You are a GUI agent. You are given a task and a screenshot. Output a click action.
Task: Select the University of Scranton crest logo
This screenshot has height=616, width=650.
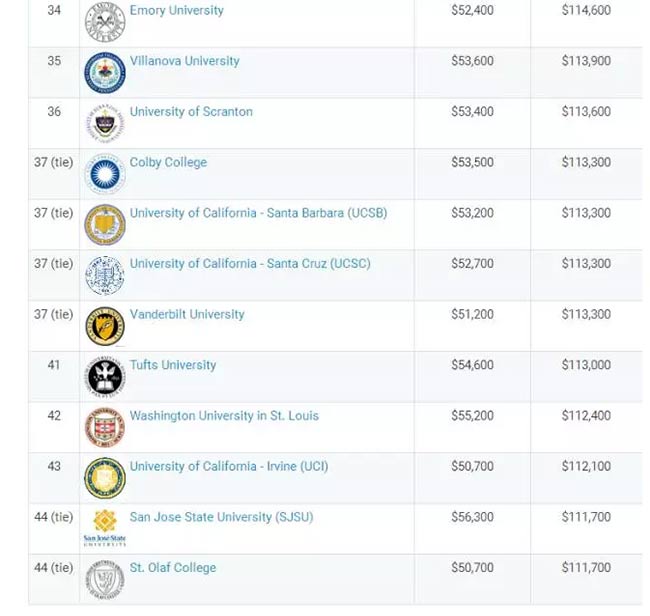tap(105, 123)
